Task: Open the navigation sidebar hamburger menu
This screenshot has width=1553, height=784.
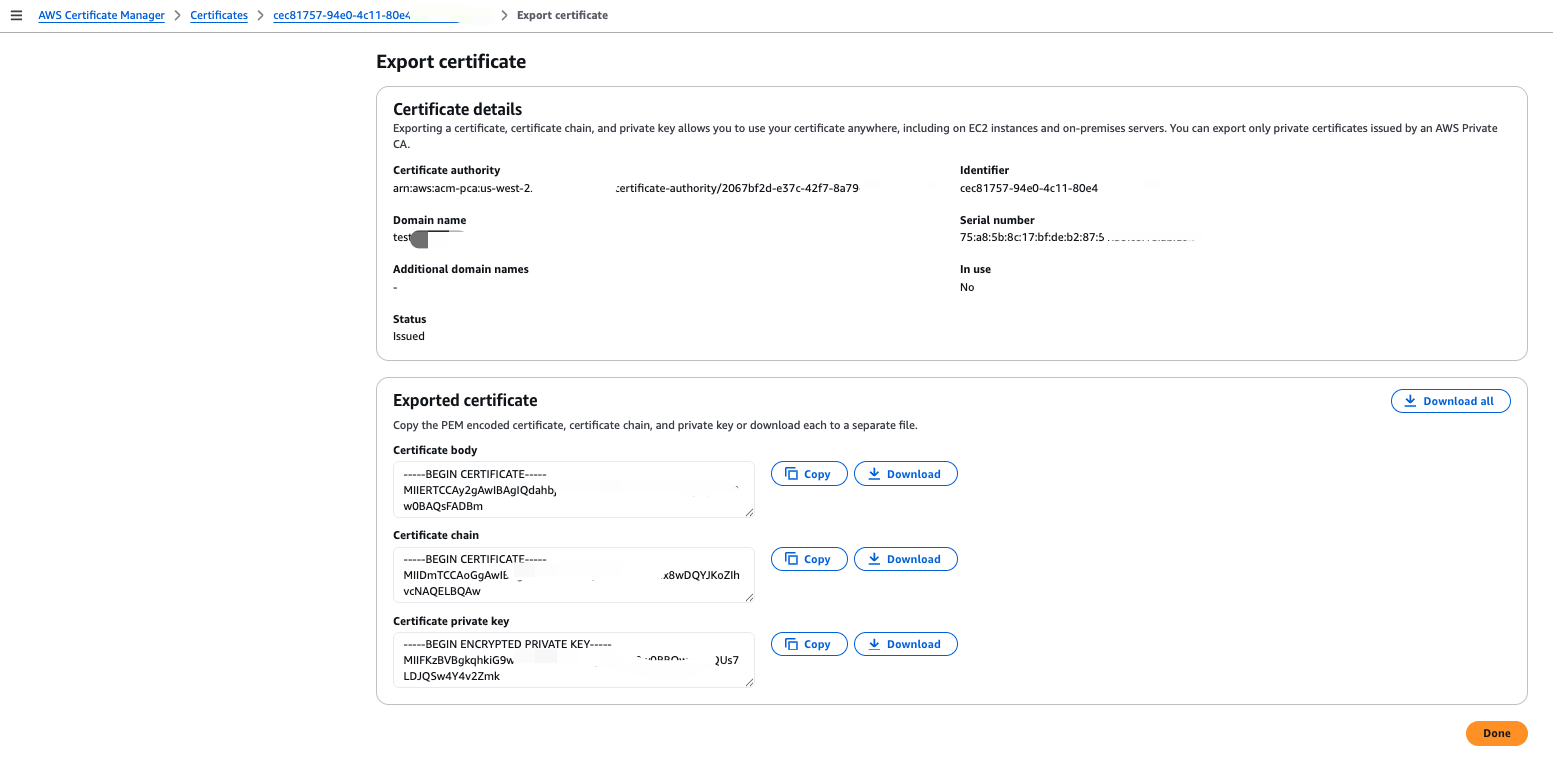Action: pyautogui.click(x=16, y=14)
